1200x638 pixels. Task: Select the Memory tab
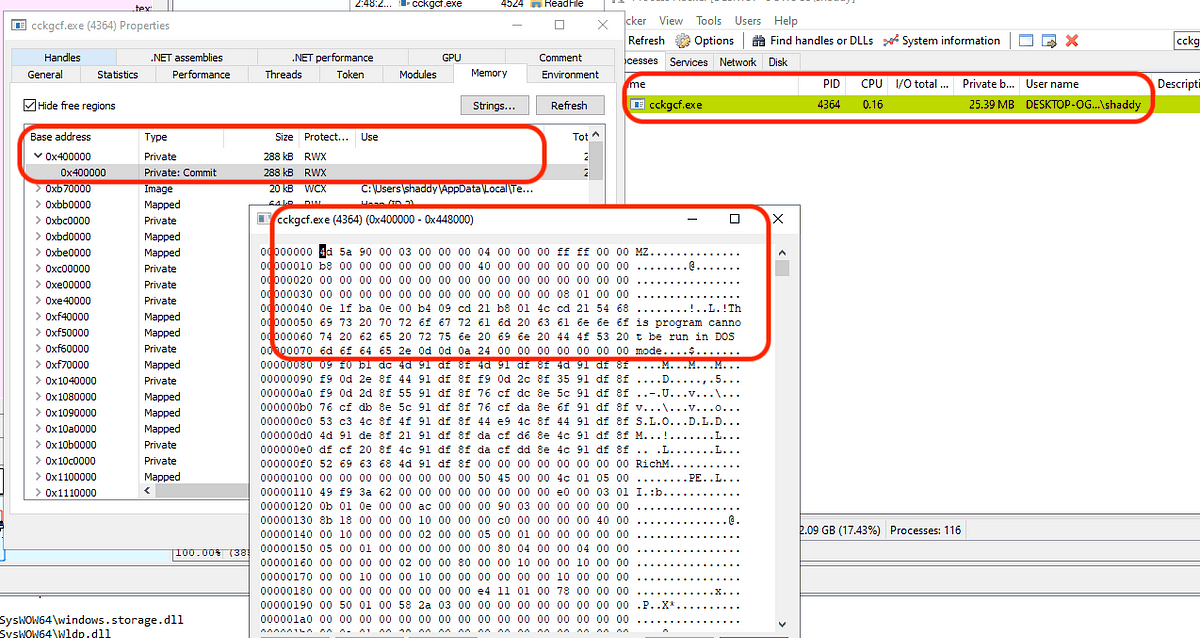489,74
